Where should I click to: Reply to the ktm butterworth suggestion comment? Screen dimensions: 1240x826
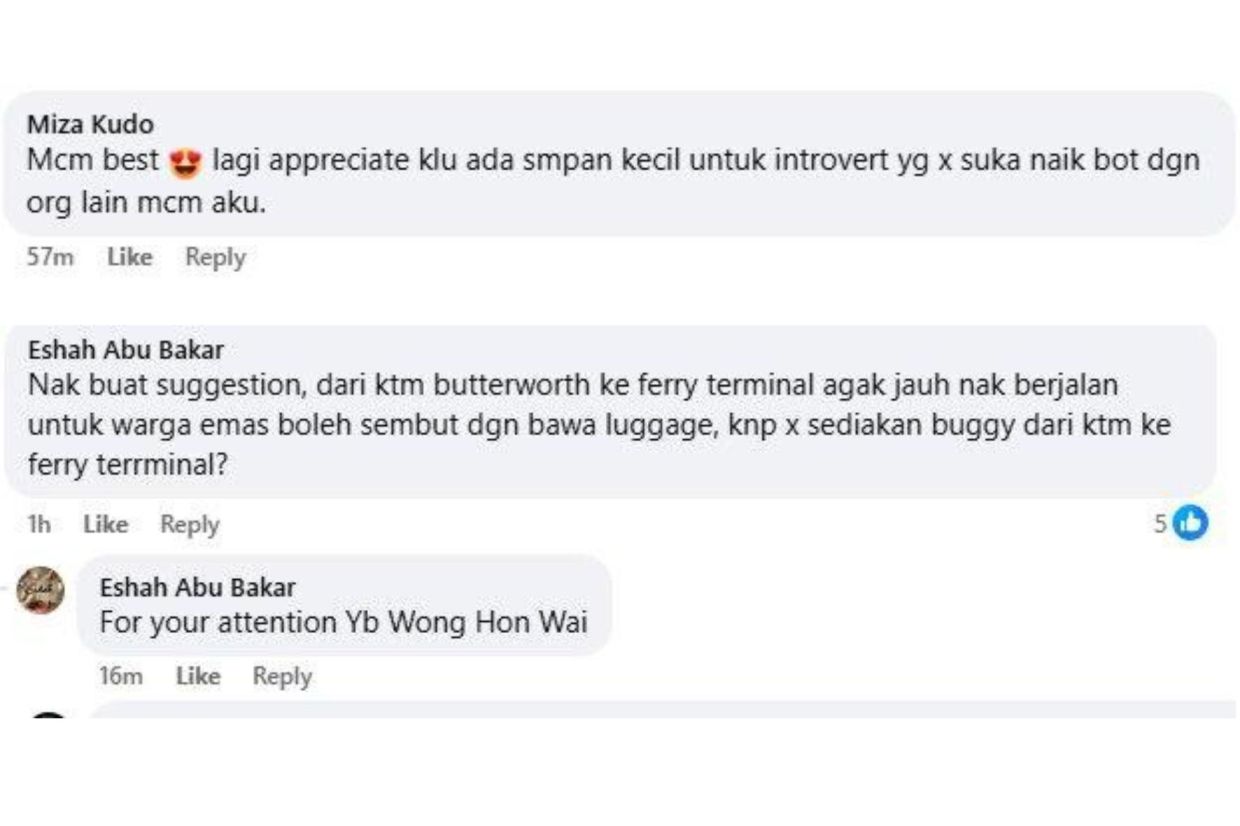click(190, 524)
